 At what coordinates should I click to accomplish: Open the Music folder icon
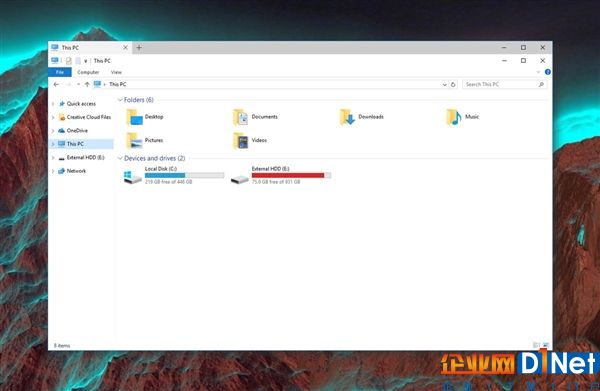pyautogui.click(x=454, y=117)
